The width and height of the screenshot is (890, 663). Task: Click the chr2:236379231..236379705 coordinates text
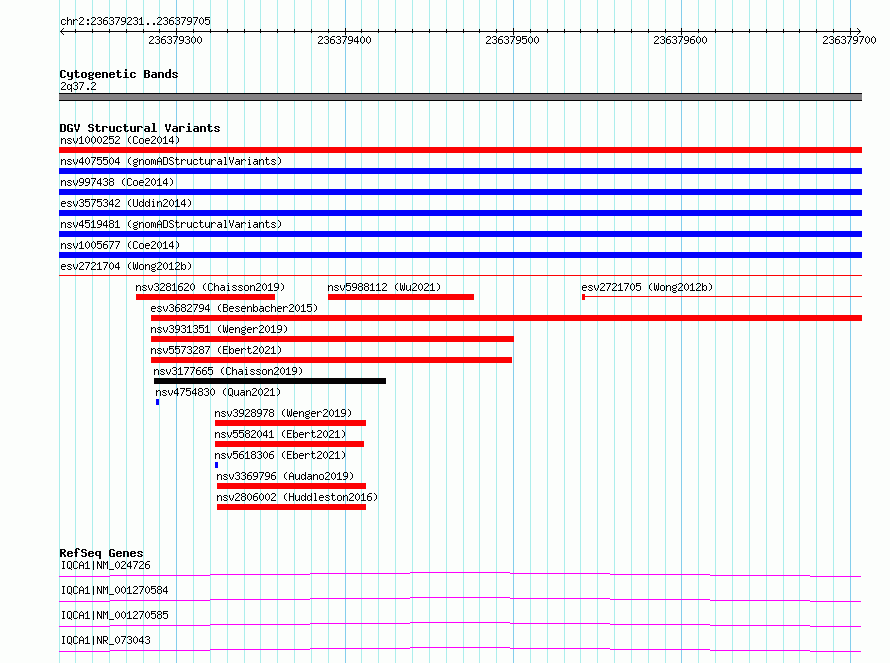pos(135,21)
